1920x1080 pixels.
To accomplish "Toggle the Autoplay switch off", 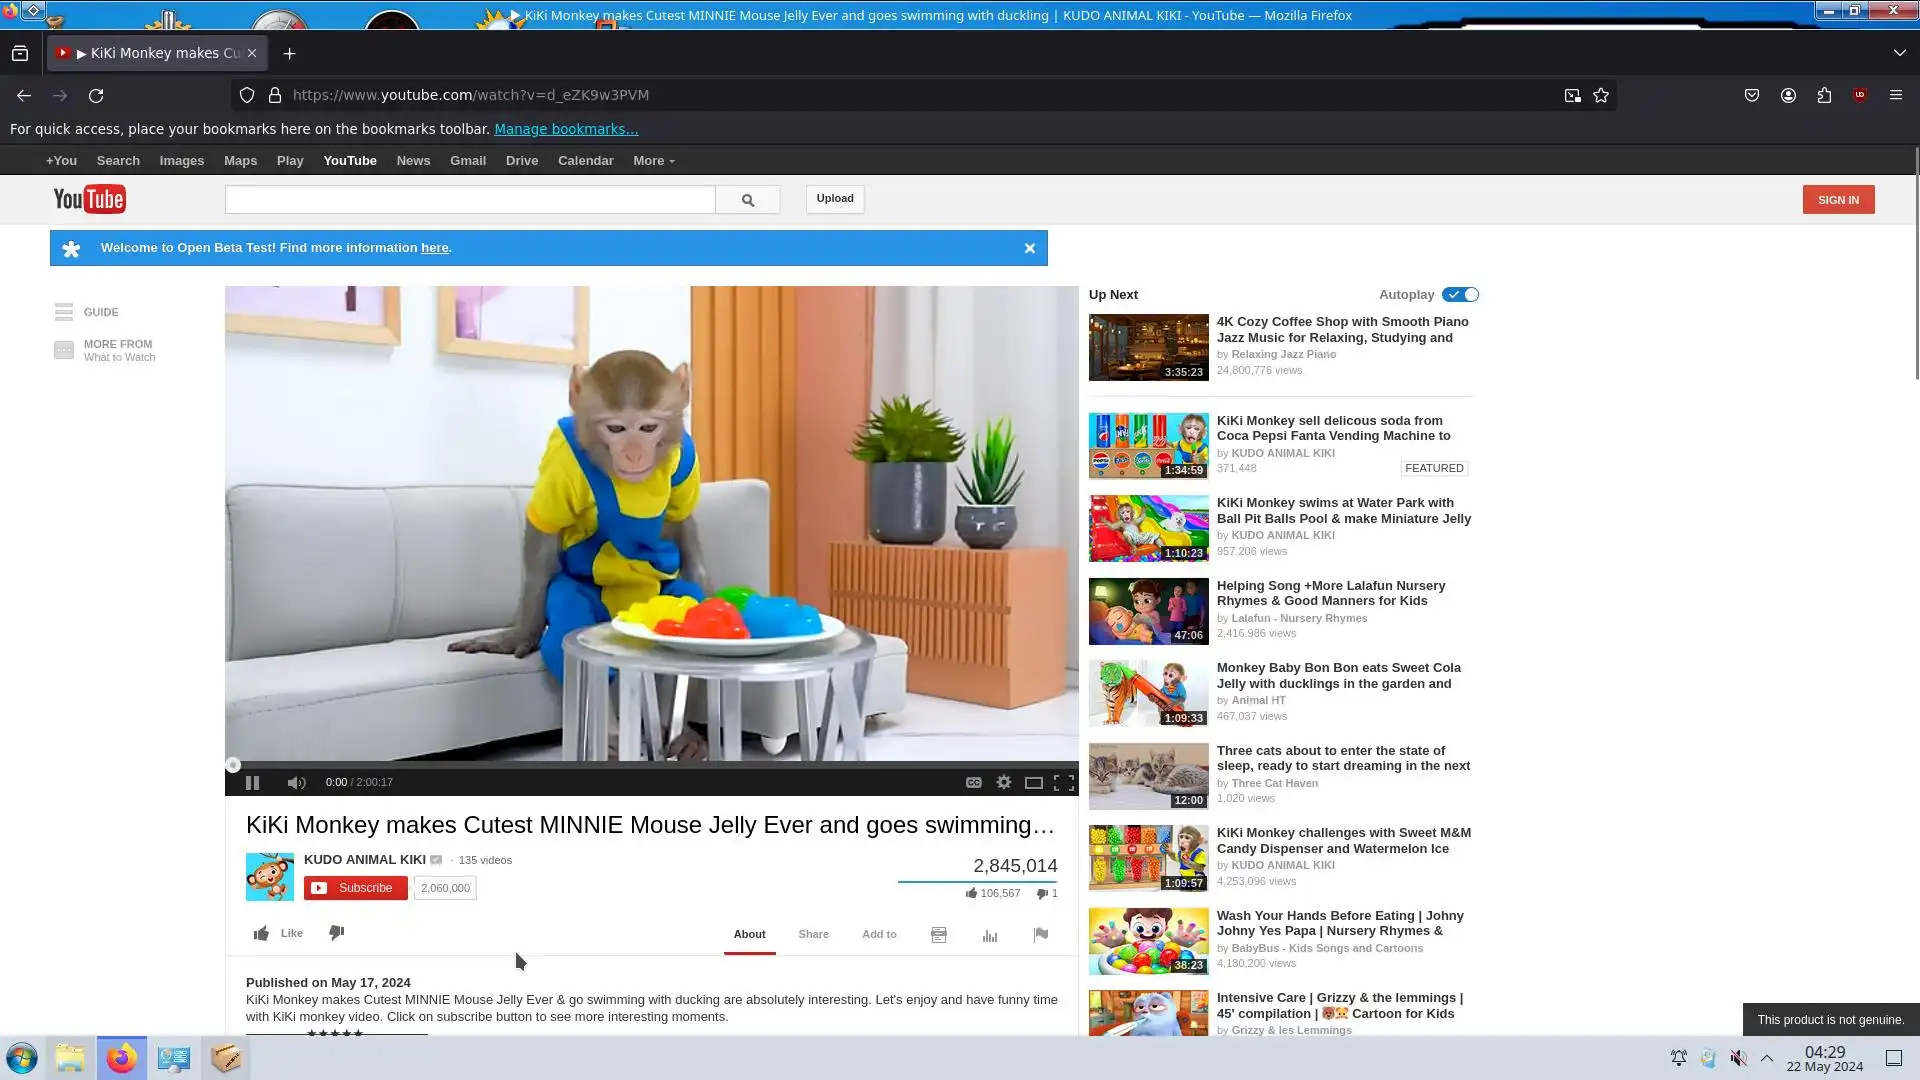I will point(1460,295).
